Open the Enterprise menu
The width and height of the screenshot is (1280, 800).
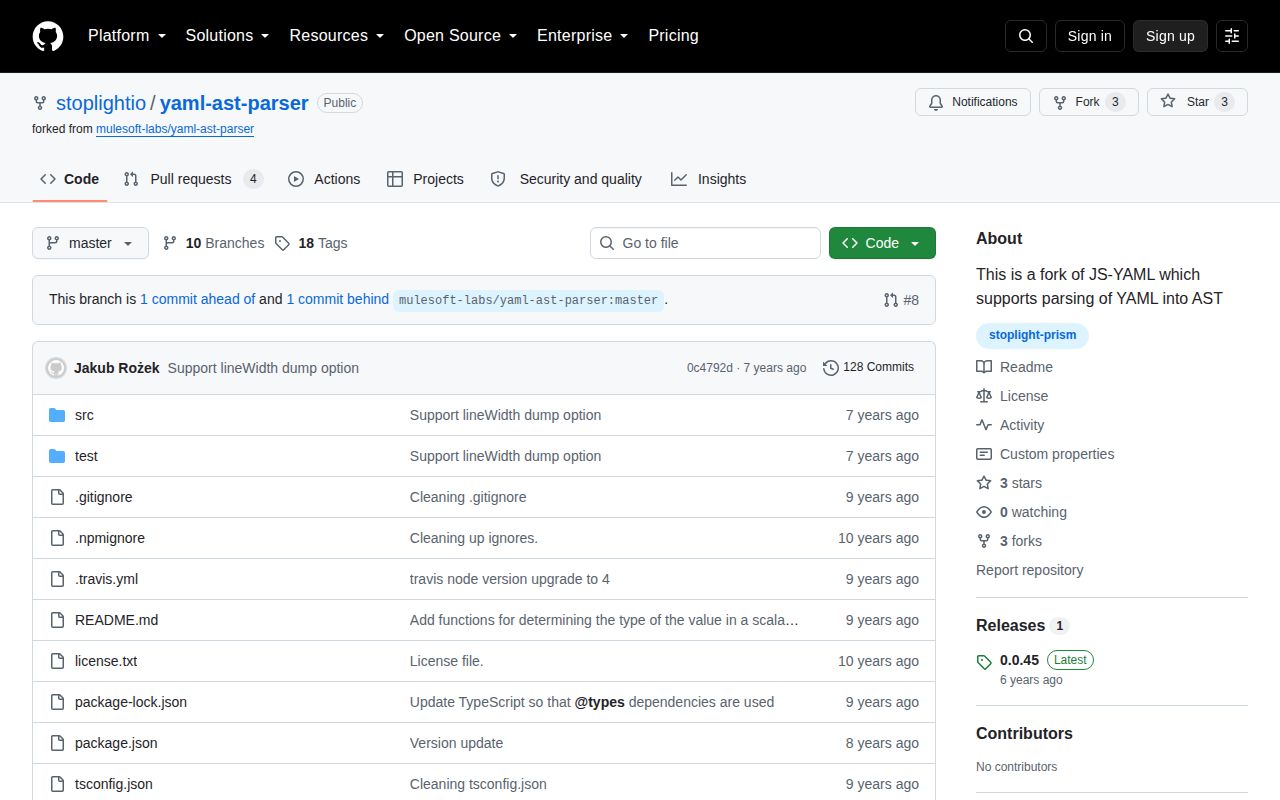click(x=582, y=36)
